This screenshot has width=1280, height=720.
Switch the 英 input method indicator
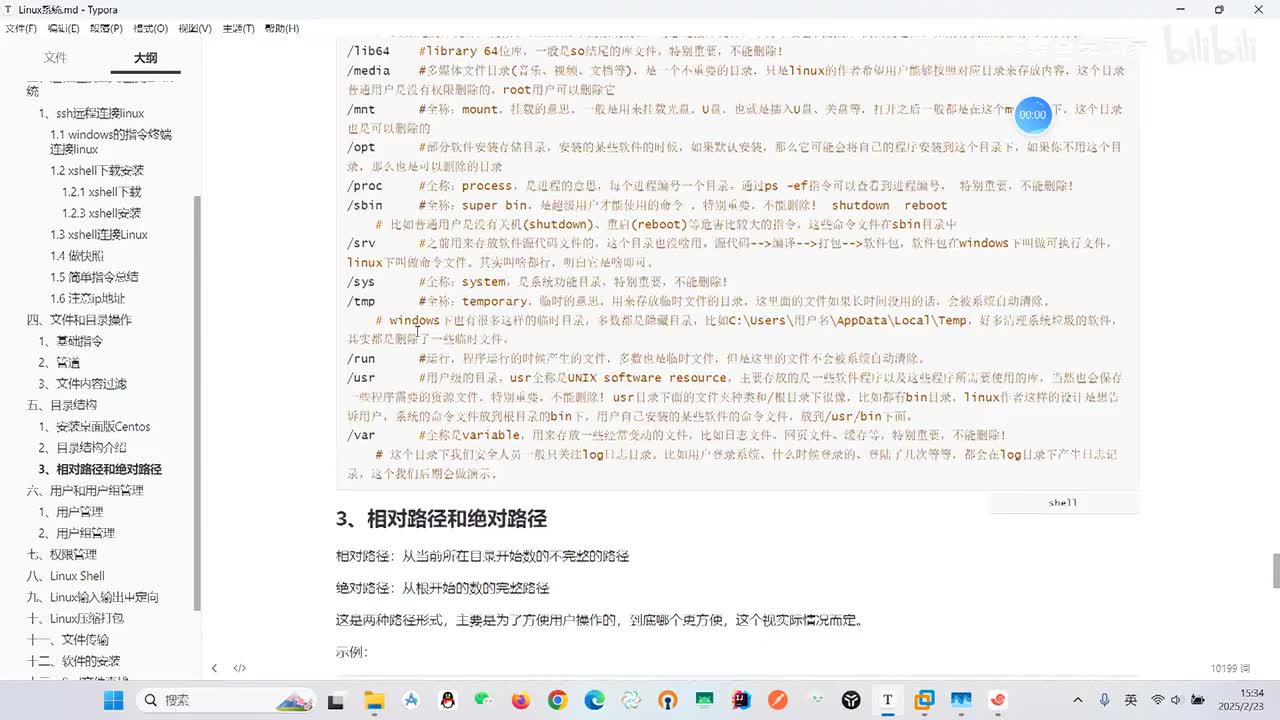[x=1130, y=700]
